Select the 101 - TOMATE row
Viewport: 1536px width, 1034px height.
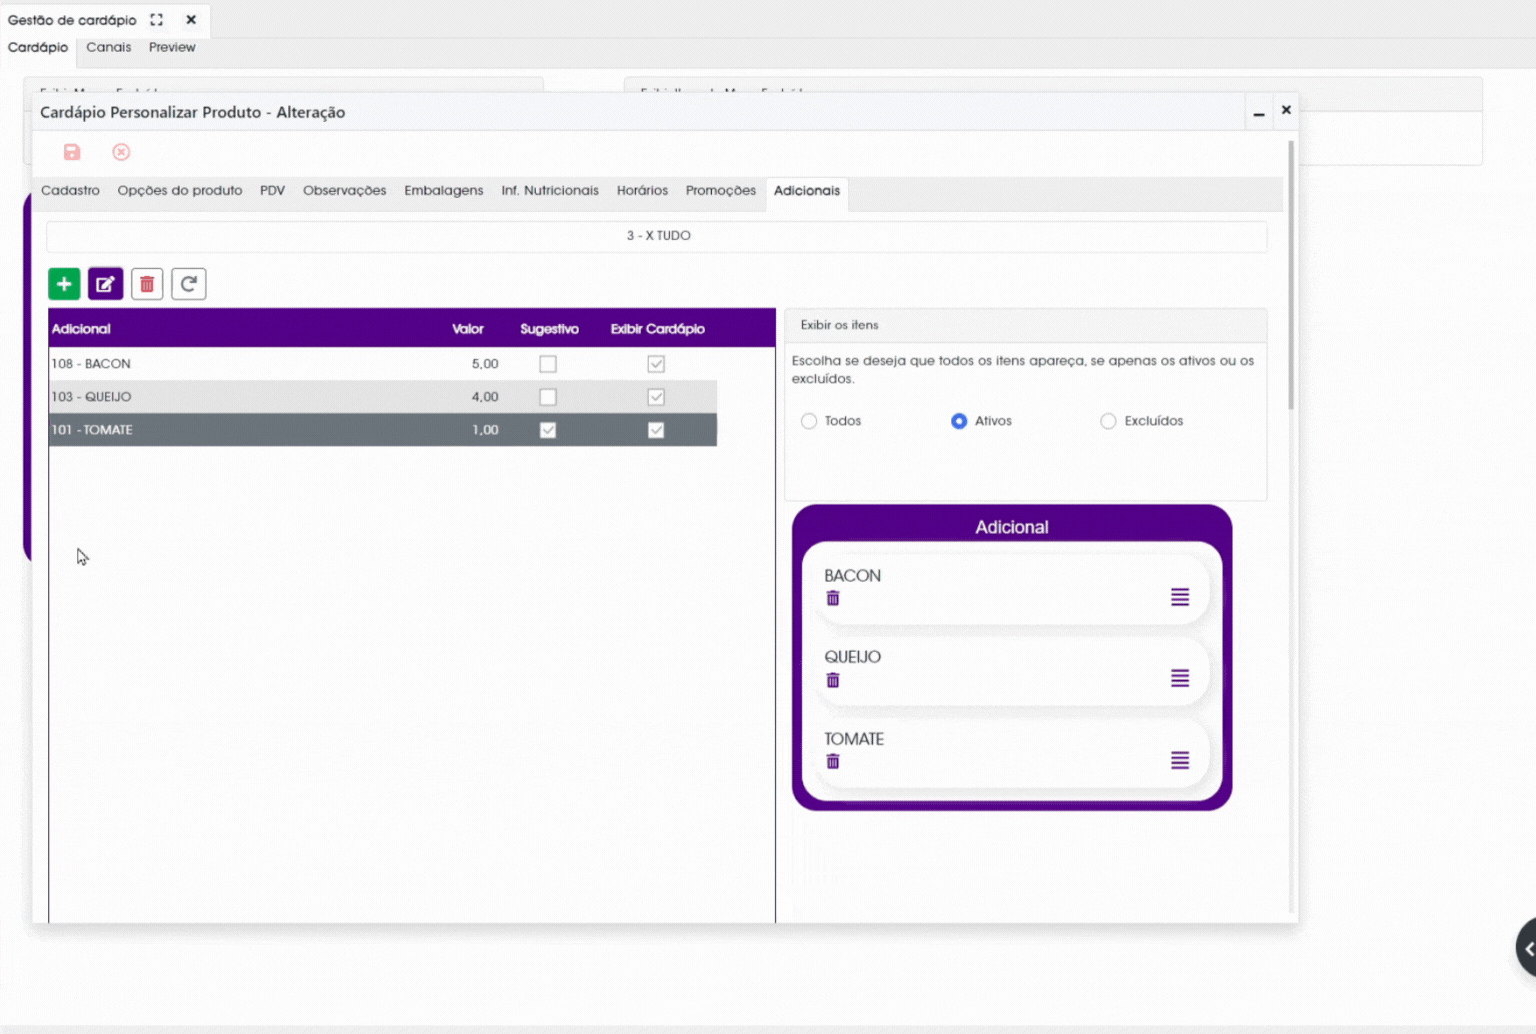pos(382,430)
